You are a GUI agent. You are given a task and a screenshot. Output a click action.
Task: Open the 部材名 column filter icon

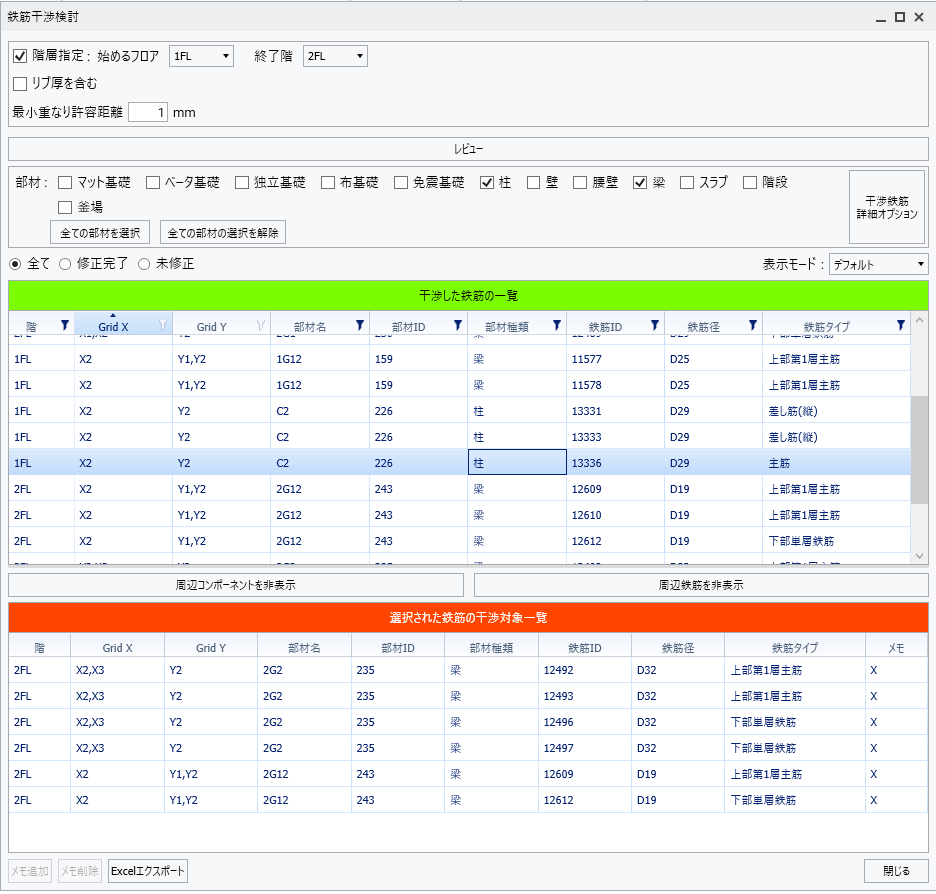(359, 325)
